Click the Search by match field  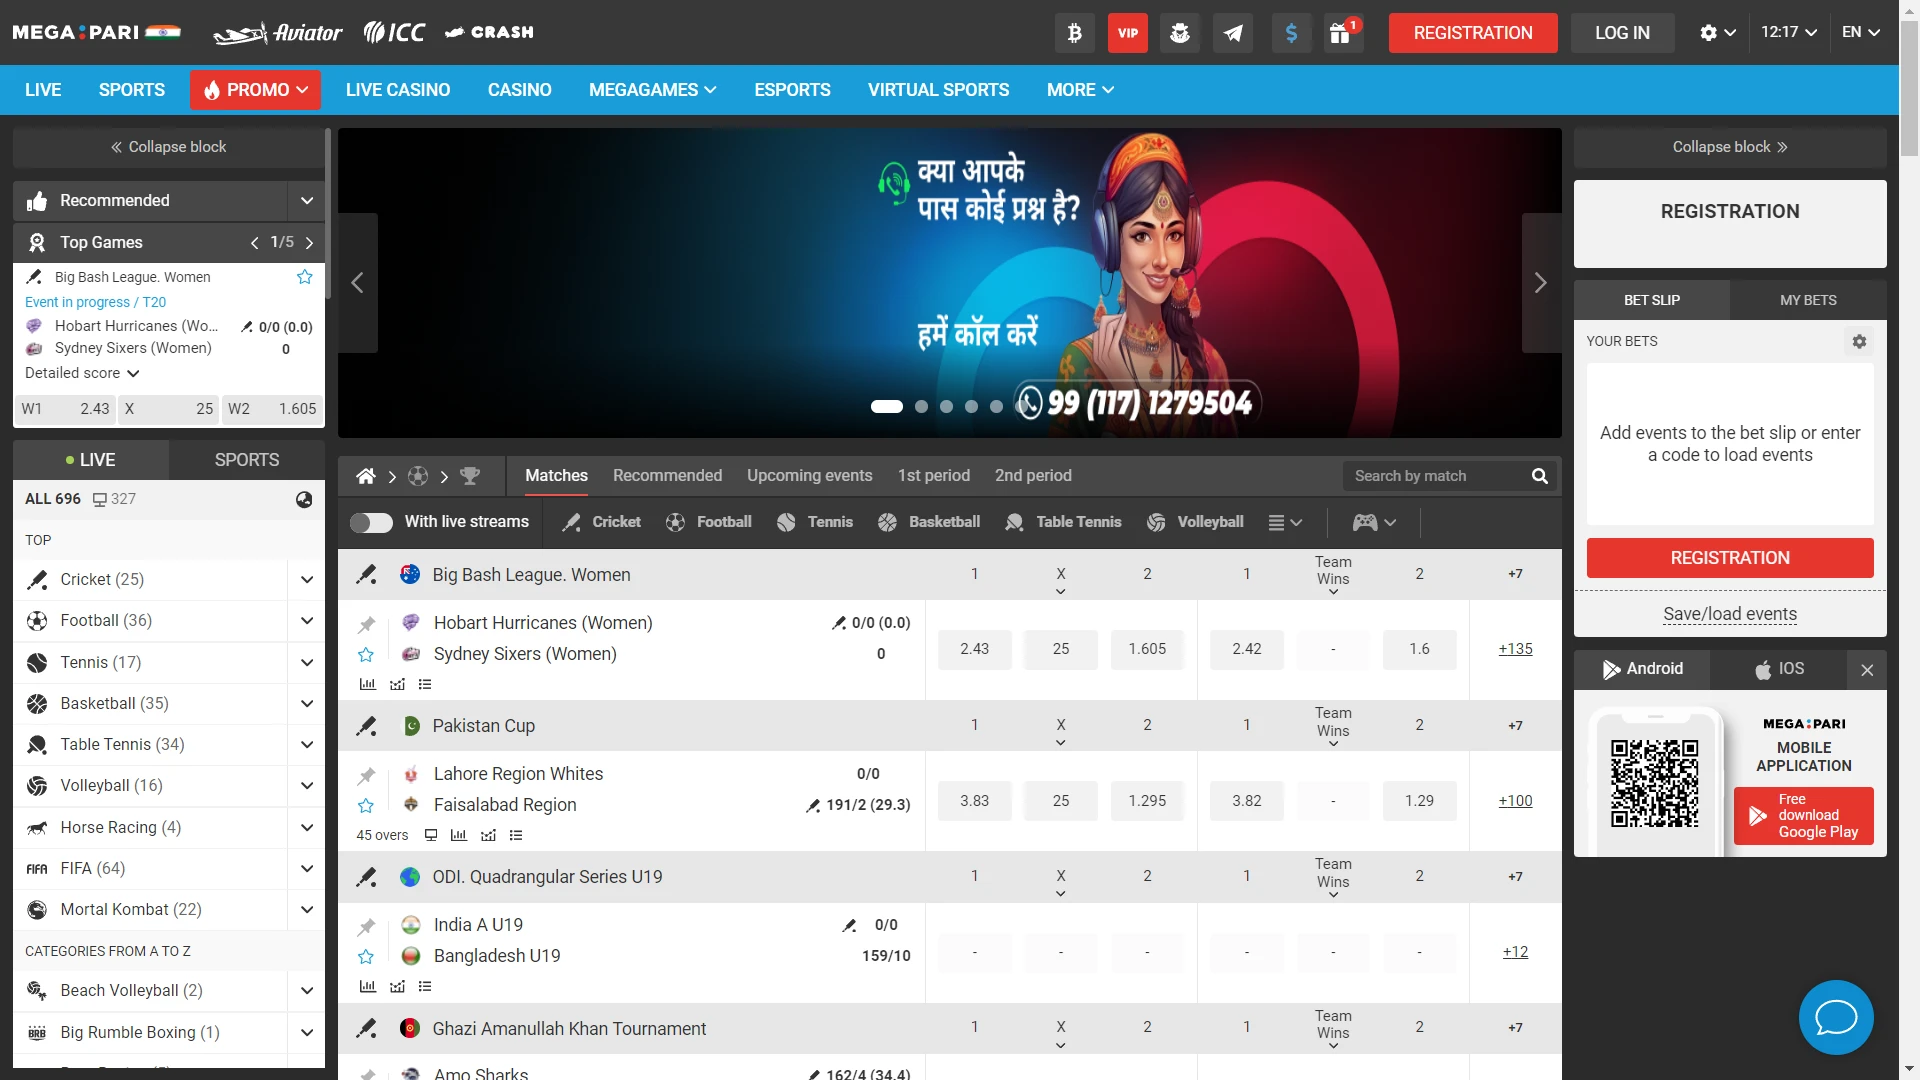(x=1437, y=476)
